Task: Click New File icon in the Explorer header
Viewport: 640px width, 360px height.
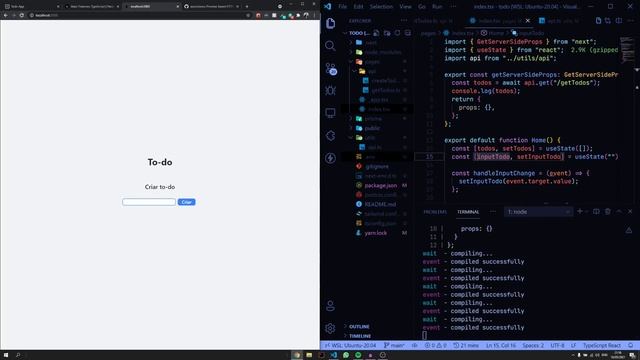Action: tap(376, 33)
